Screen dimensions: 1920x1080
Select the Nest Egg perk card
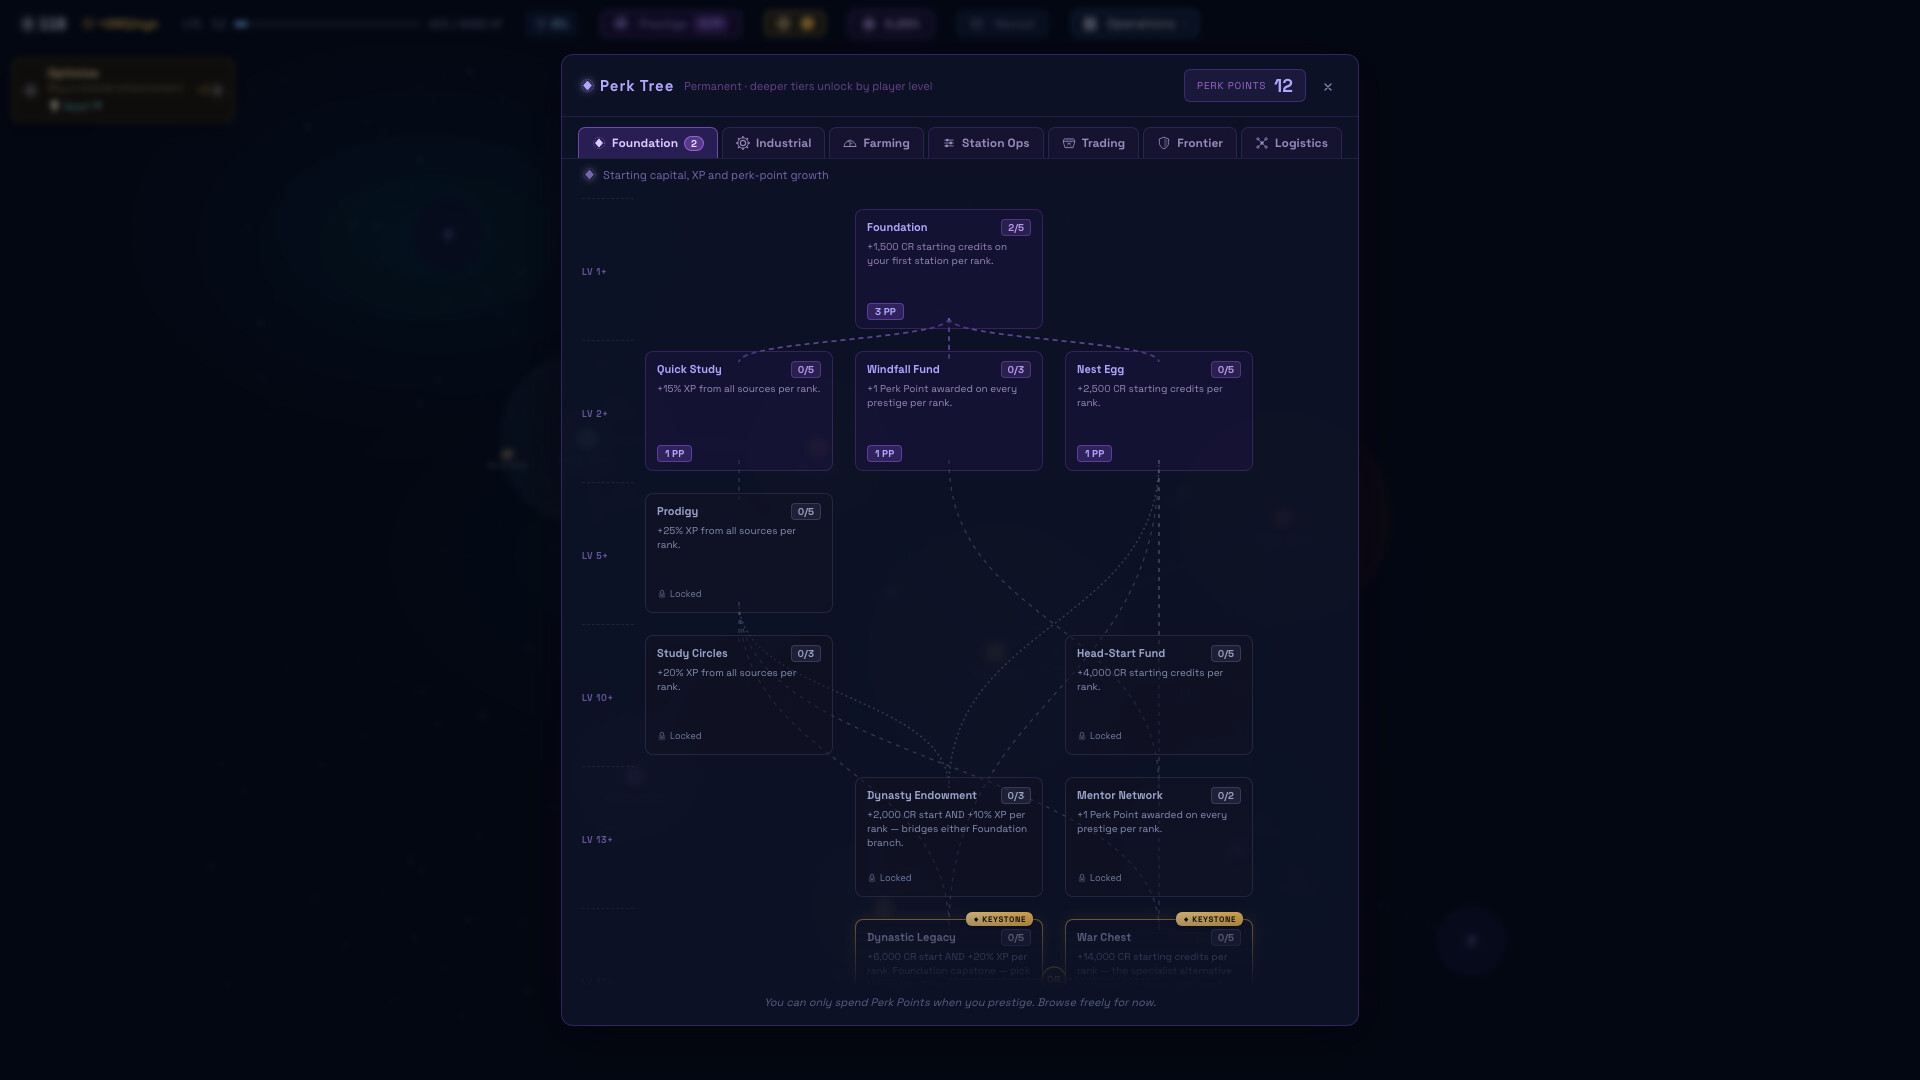pos(1159,411)
